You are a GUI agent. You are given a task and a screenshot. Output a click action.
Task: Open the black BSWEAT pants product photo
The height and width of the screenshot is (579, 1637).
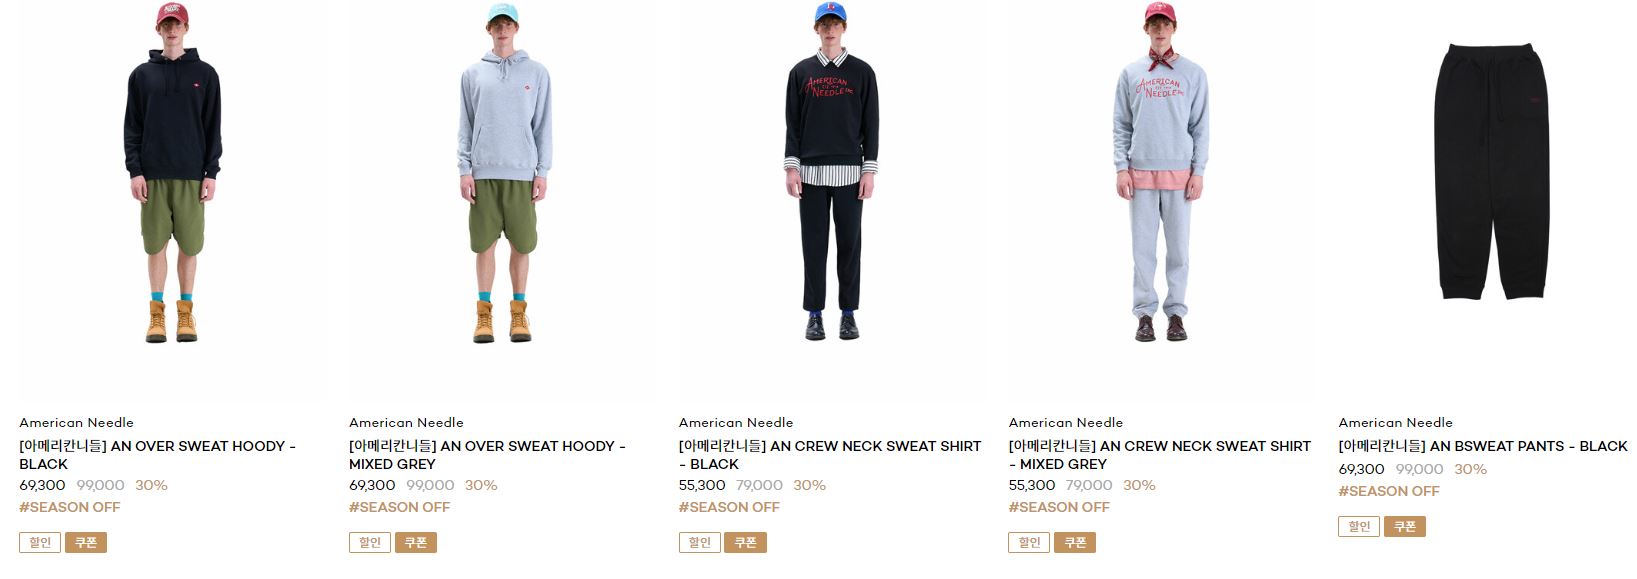[x=1488, y=200]
